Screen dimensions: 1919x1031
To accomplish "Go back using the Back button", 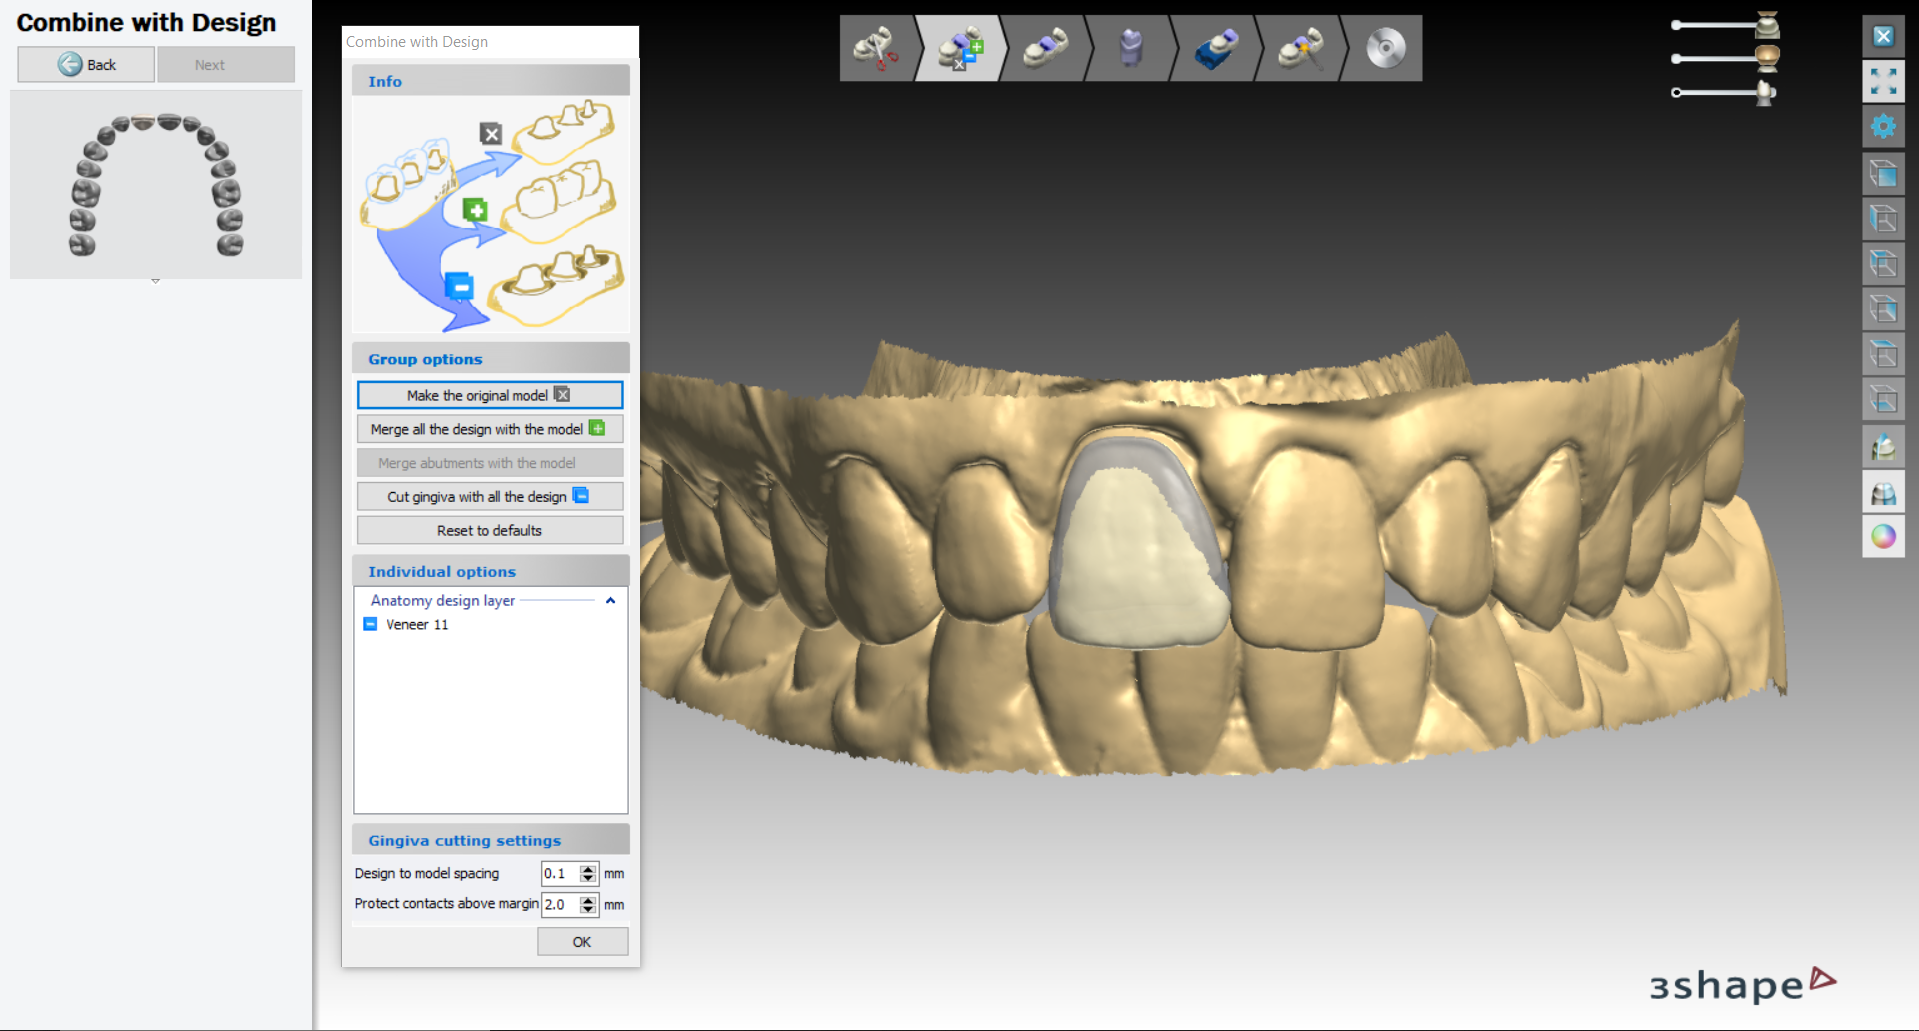I will click(86, 64).
